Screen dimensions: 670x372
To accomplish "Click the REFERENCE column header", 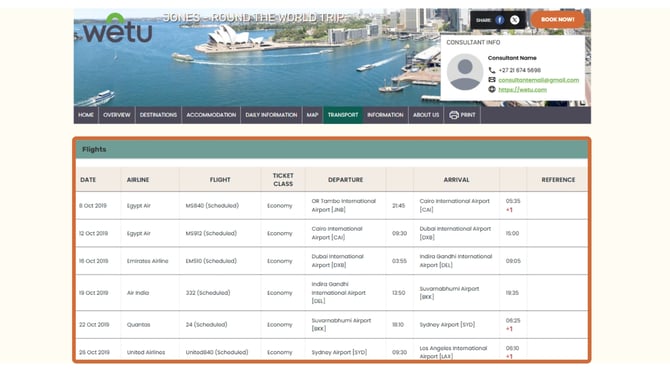I will coord(558,180).
